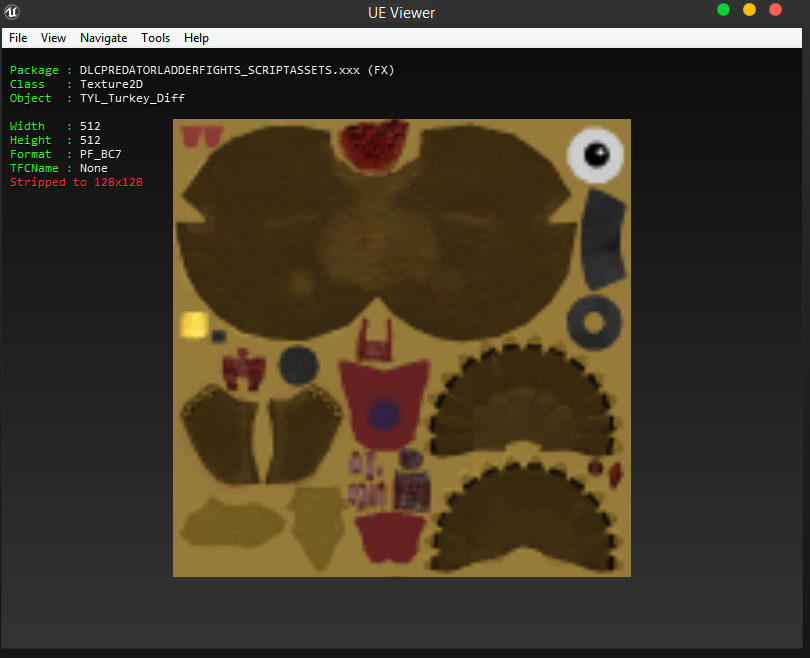Click the eyeball in the turkey texture

pyautogui.click(x=595, y=154)
